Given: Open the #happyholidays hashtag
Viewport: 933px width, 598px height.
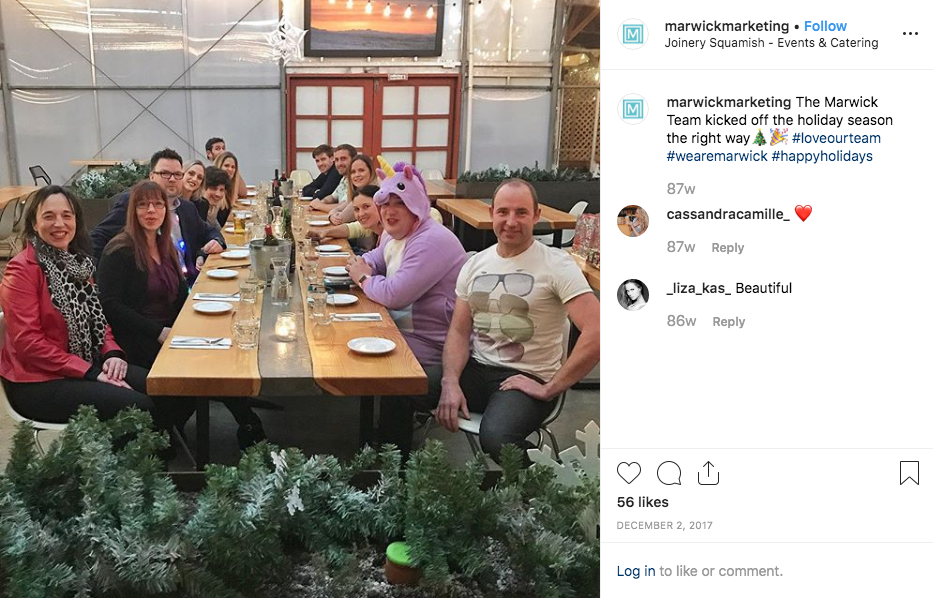Looking at the screenshot, I should 822,156.
